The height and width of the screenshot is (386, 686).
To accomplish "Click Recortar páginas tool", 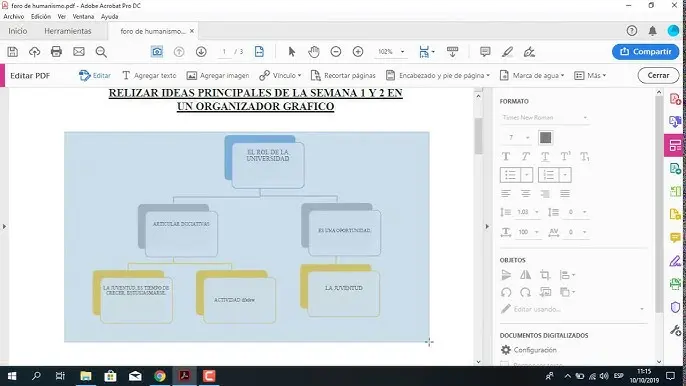I will [343, 75].
